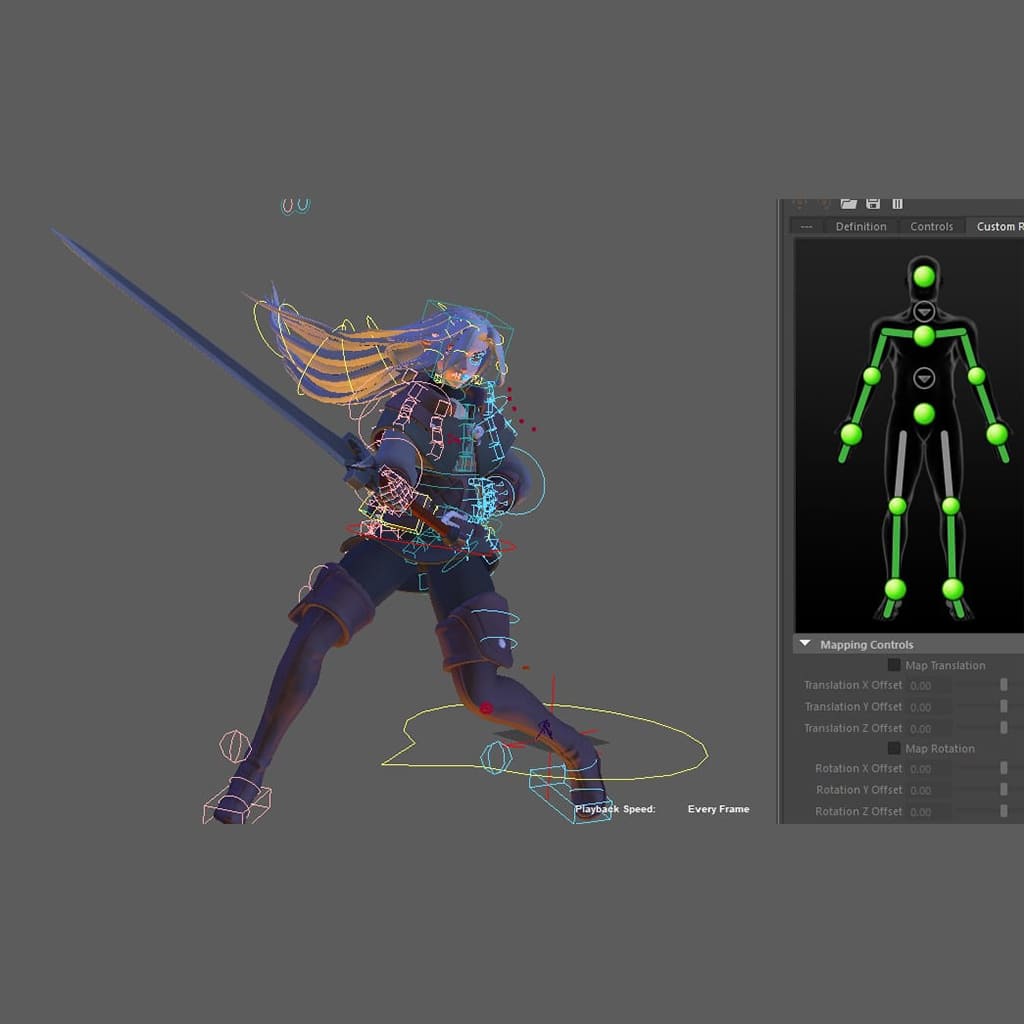The image size is (1024, 1024).
Task: Click the open folder icon in HumanIK toolbar
Action: (849, 203)
